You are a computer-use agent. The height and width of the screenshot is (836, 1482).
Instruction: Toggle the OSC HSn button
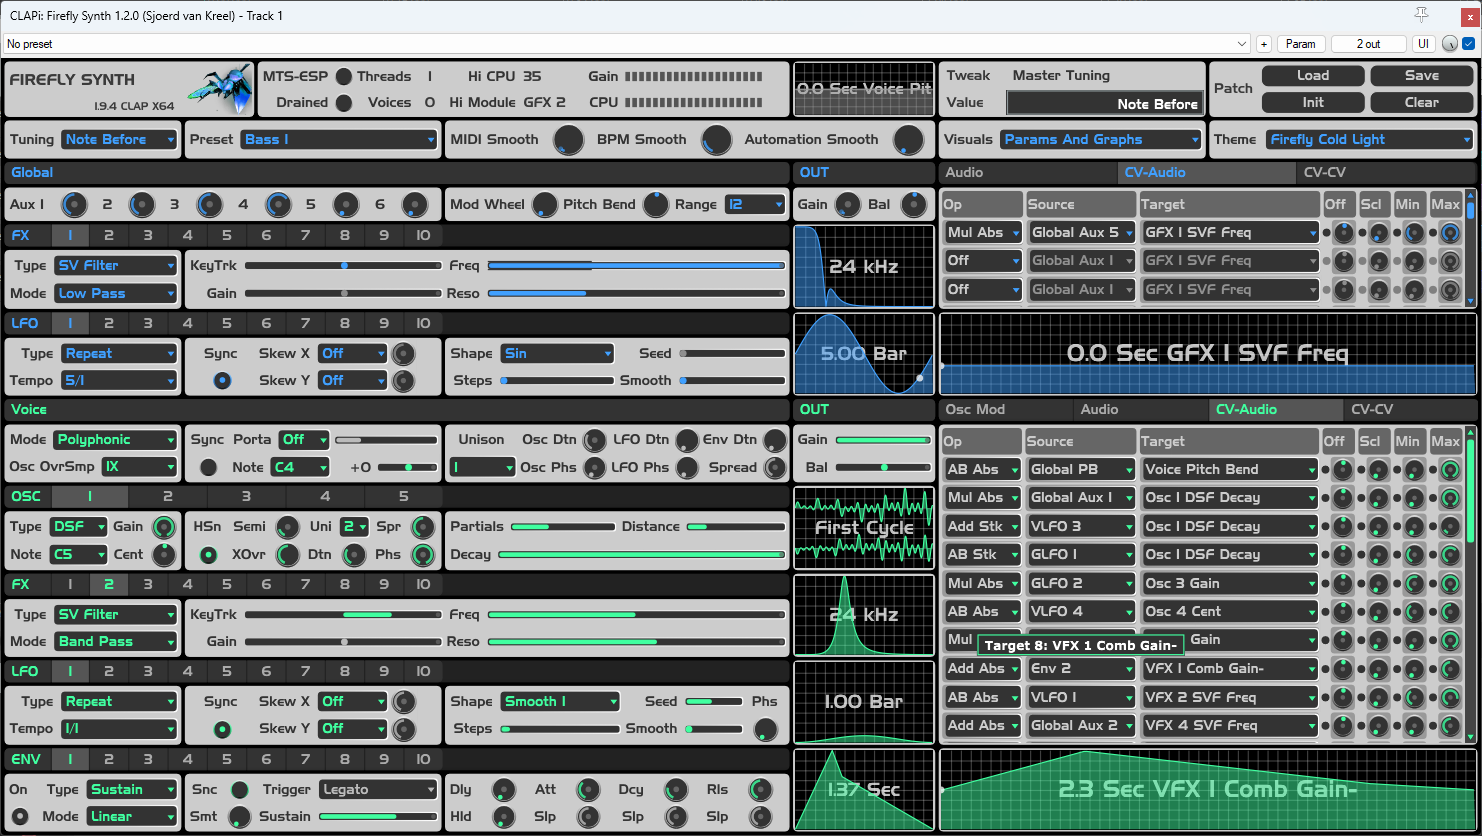[x=208, y=555]
